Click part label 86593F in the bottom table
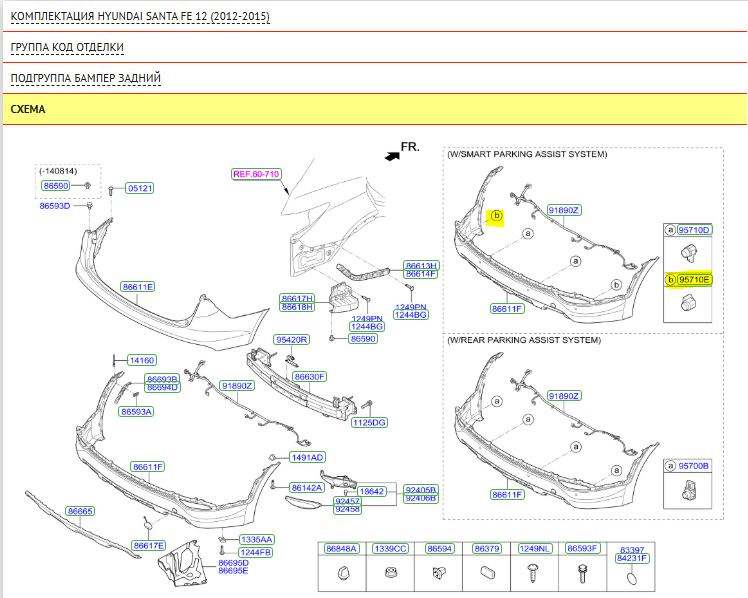748x598 pixels. click(582, 549)
